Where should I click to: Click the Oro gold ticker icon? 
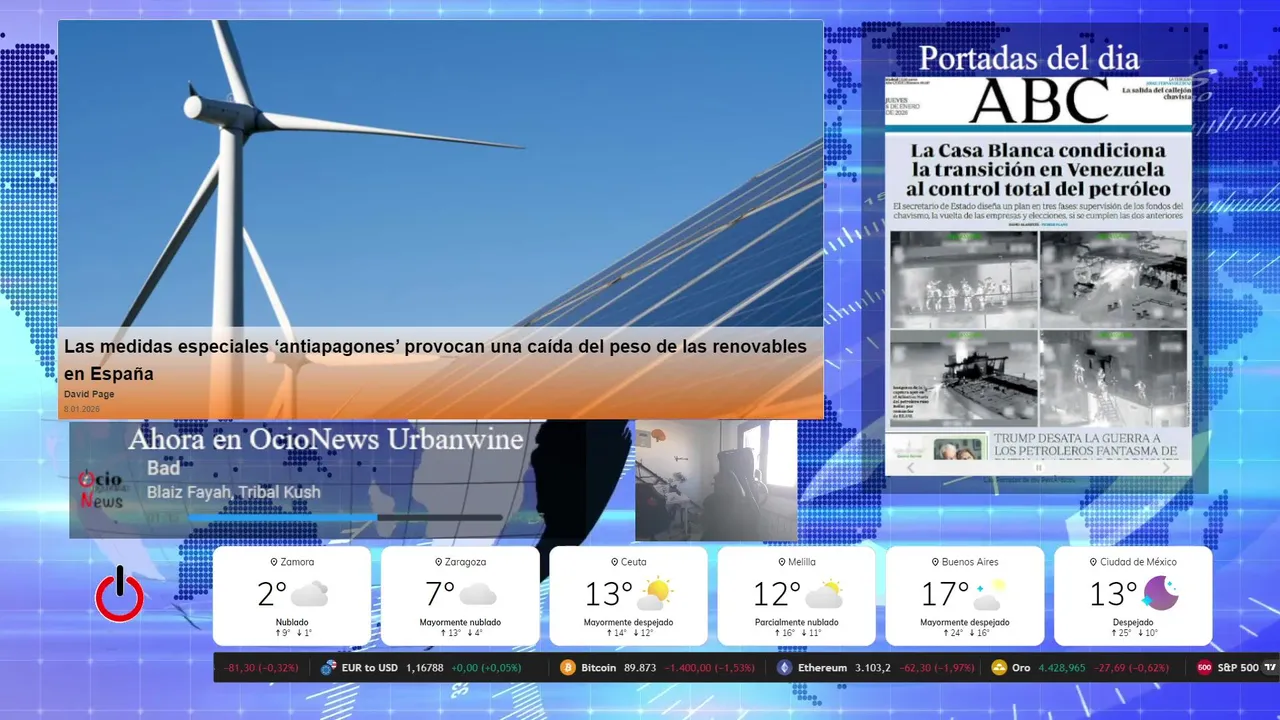pos(999,668)
